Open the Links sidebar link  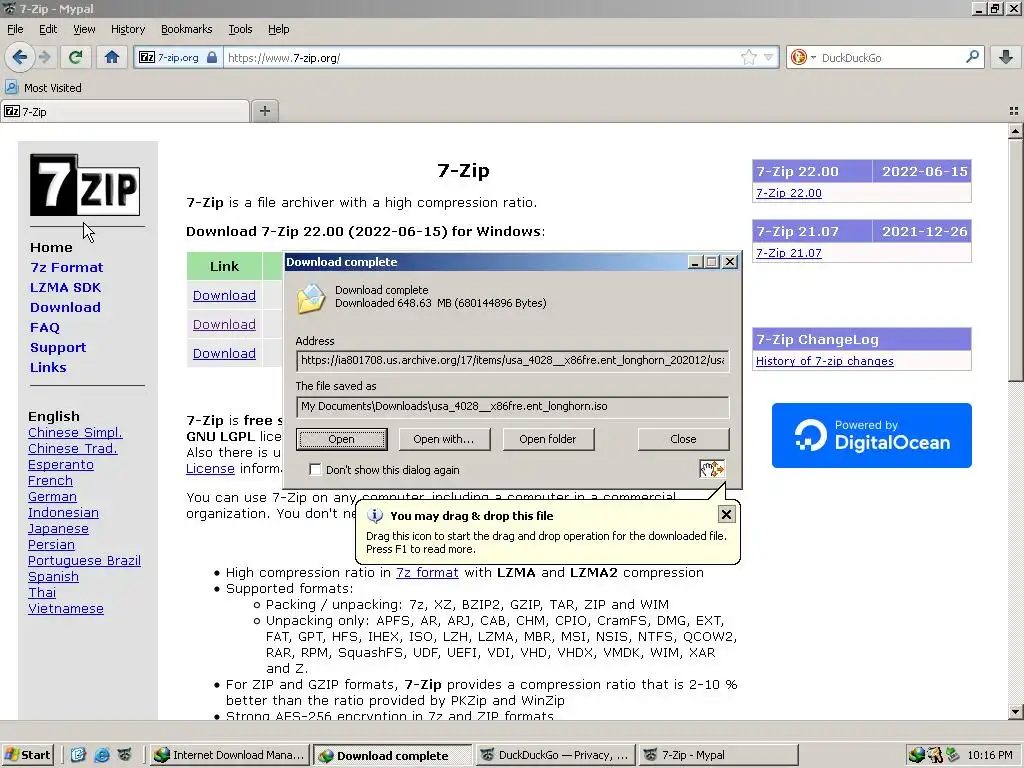coord(48,367)
